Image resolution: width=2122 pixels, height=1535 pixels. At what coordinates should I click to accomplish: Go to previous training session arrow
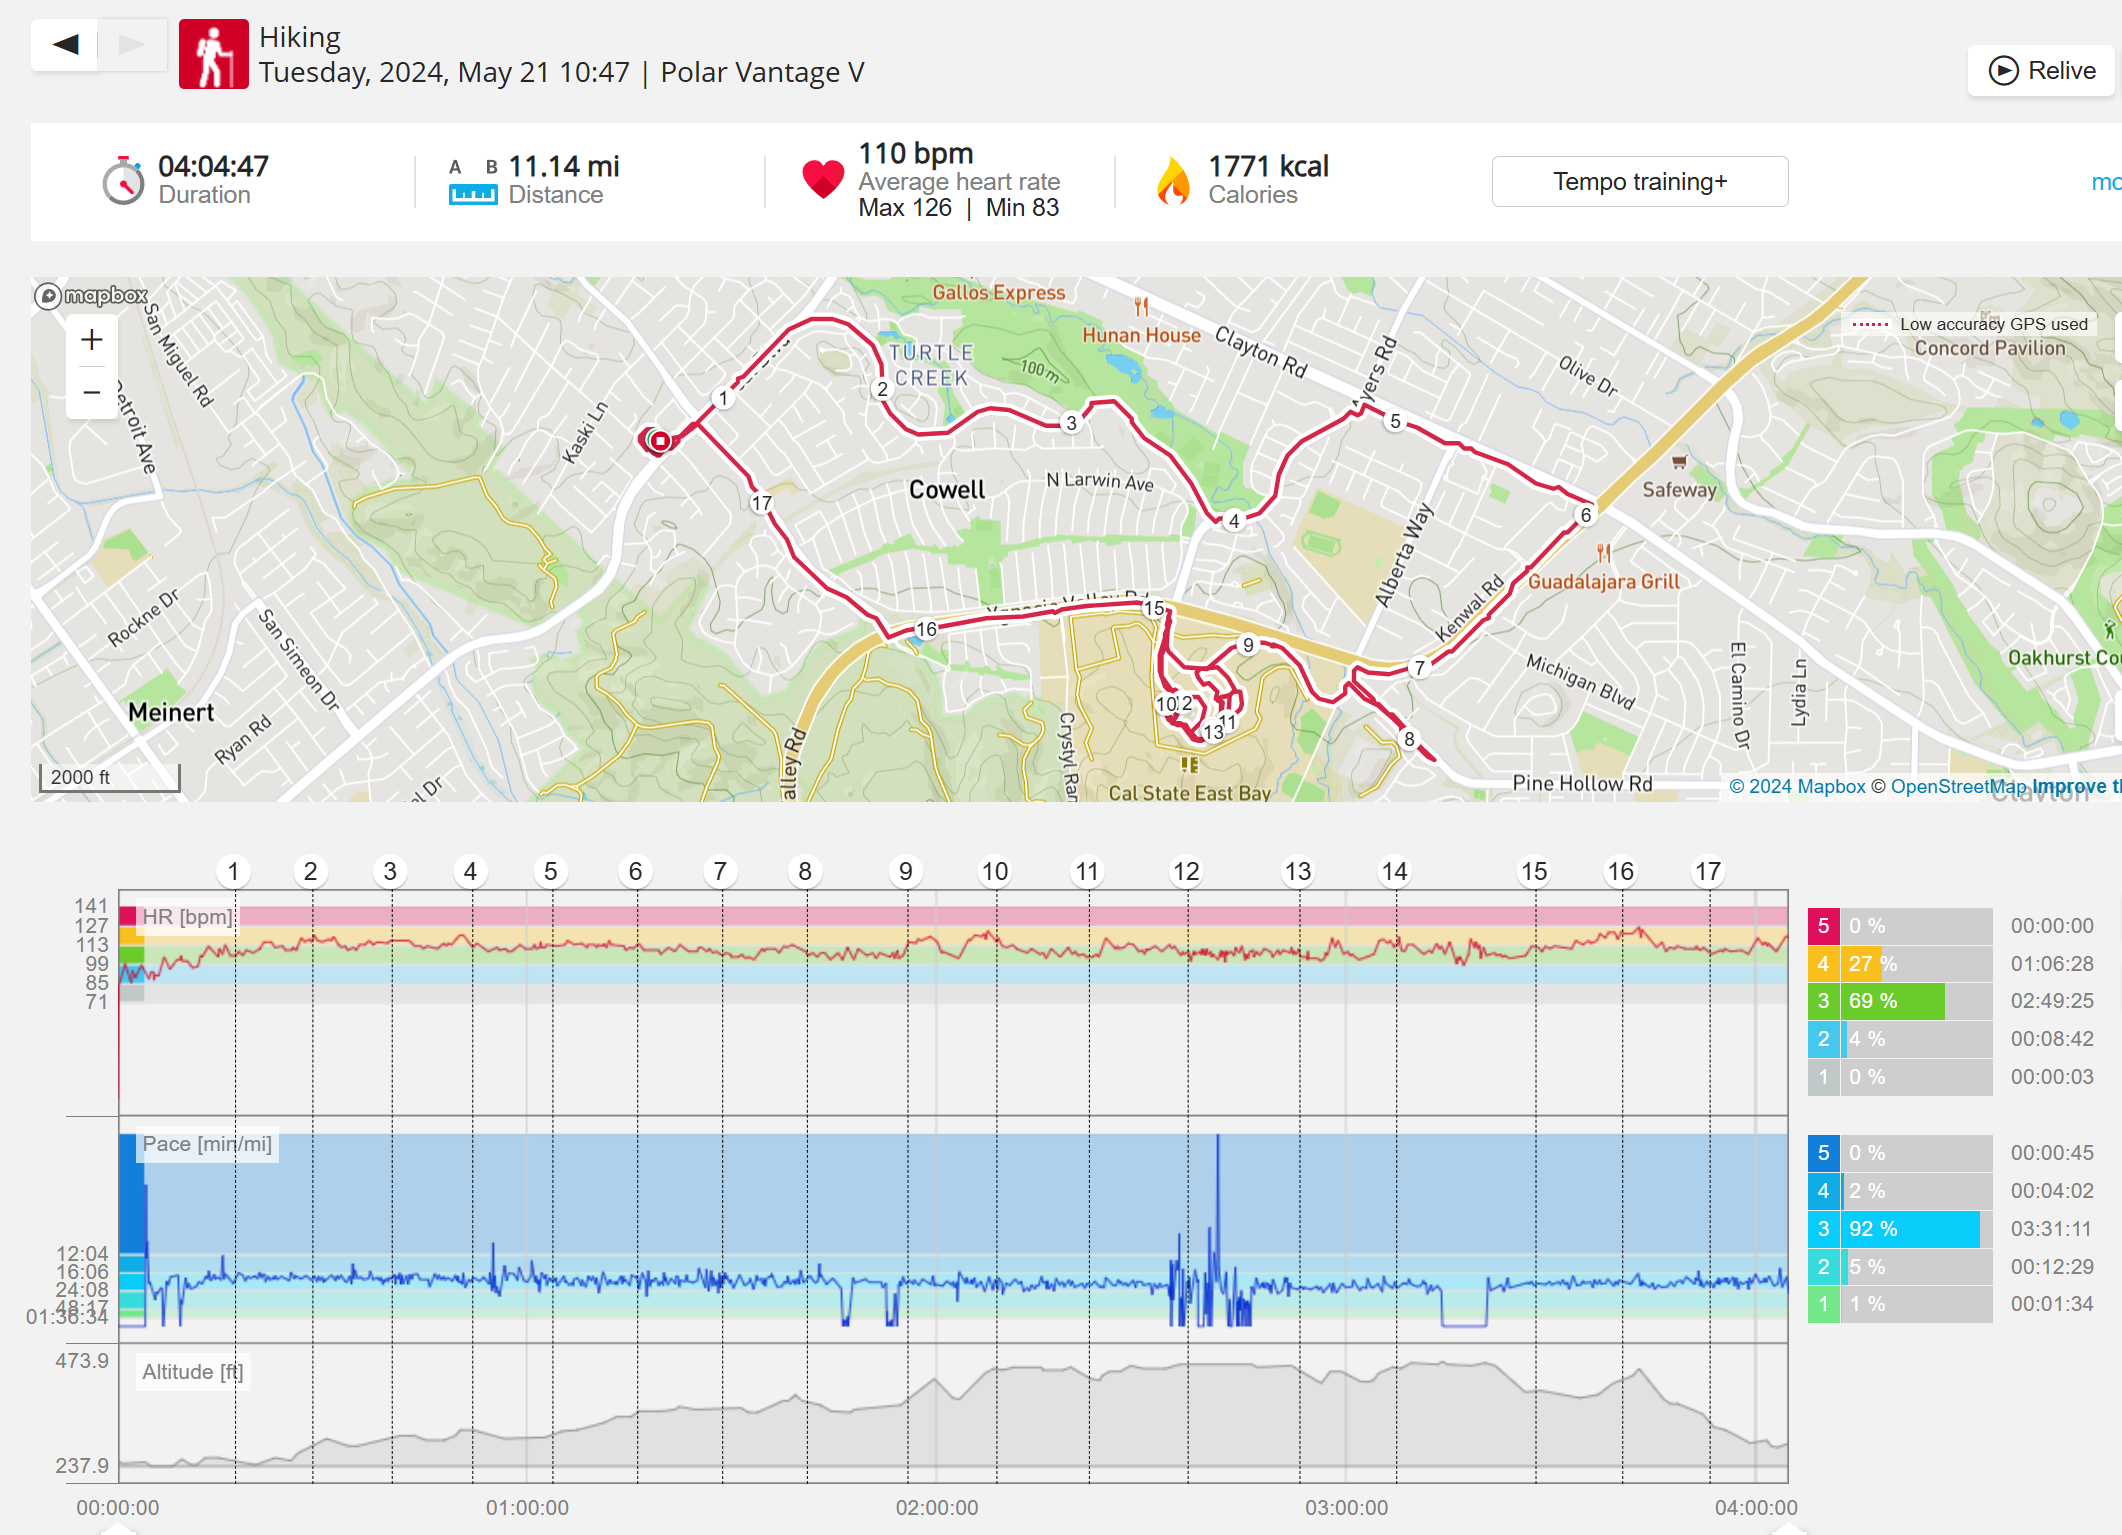(x=65, y=44)
